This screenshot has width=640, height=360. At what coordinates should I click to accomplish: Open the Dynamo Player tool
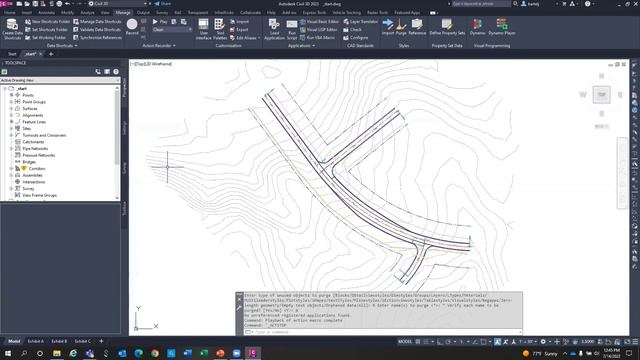click(502, 27)
